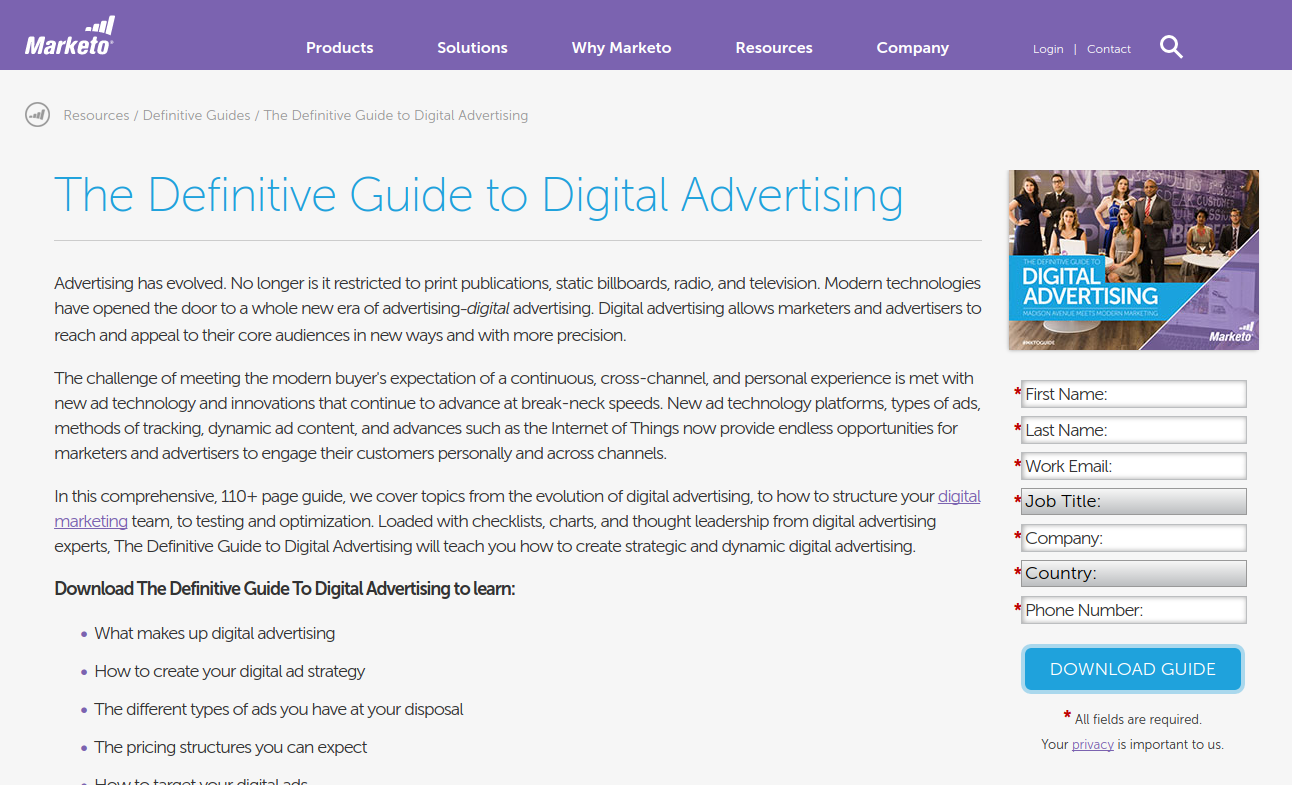Click the DOWNLOAD GUIDE button
The image size is (1292, 785).
pos(1132,668)
